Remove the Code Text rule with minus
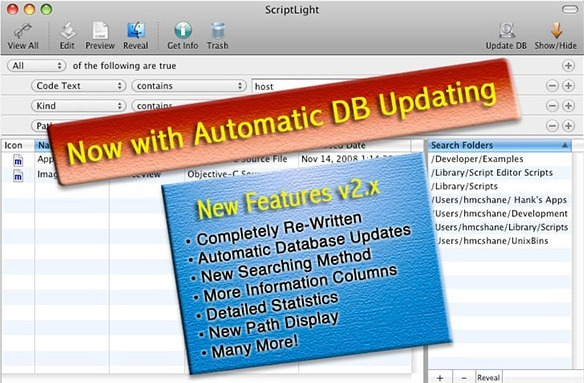Screen dimensions: 584x383 click(x=552, y=86)
